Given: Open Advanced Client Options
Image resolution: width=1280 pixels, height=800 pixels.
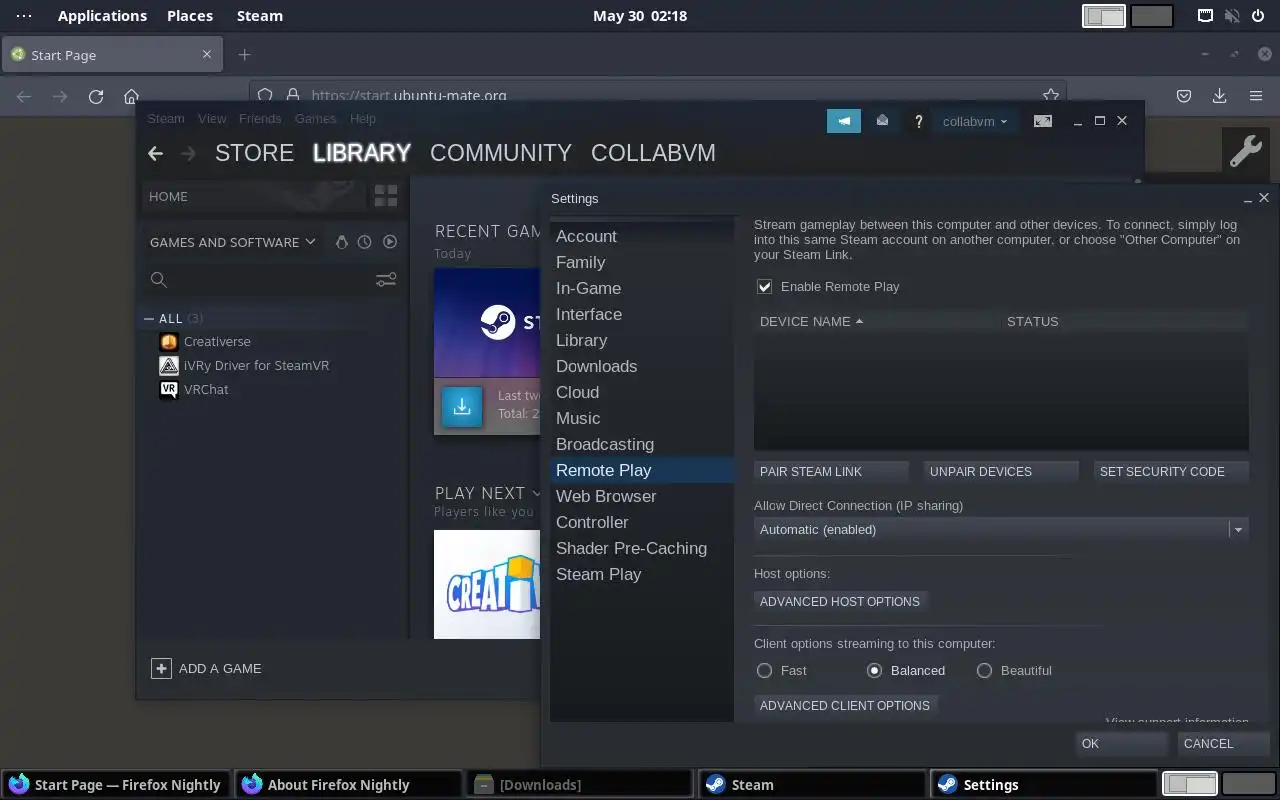Looking at the screenshot, I should 845,705.
